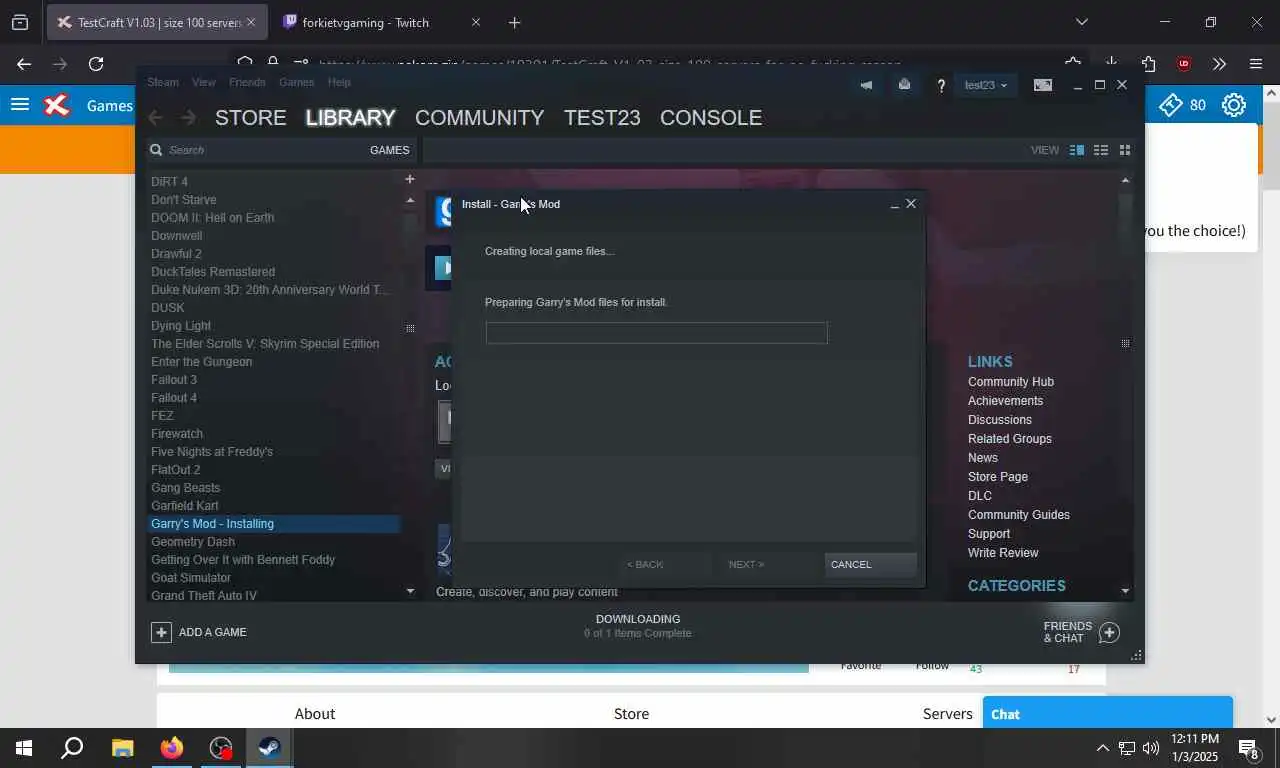Show hidden system tray icons
The height and width of the screenshot is (768, 1280).
[1102, 748]
